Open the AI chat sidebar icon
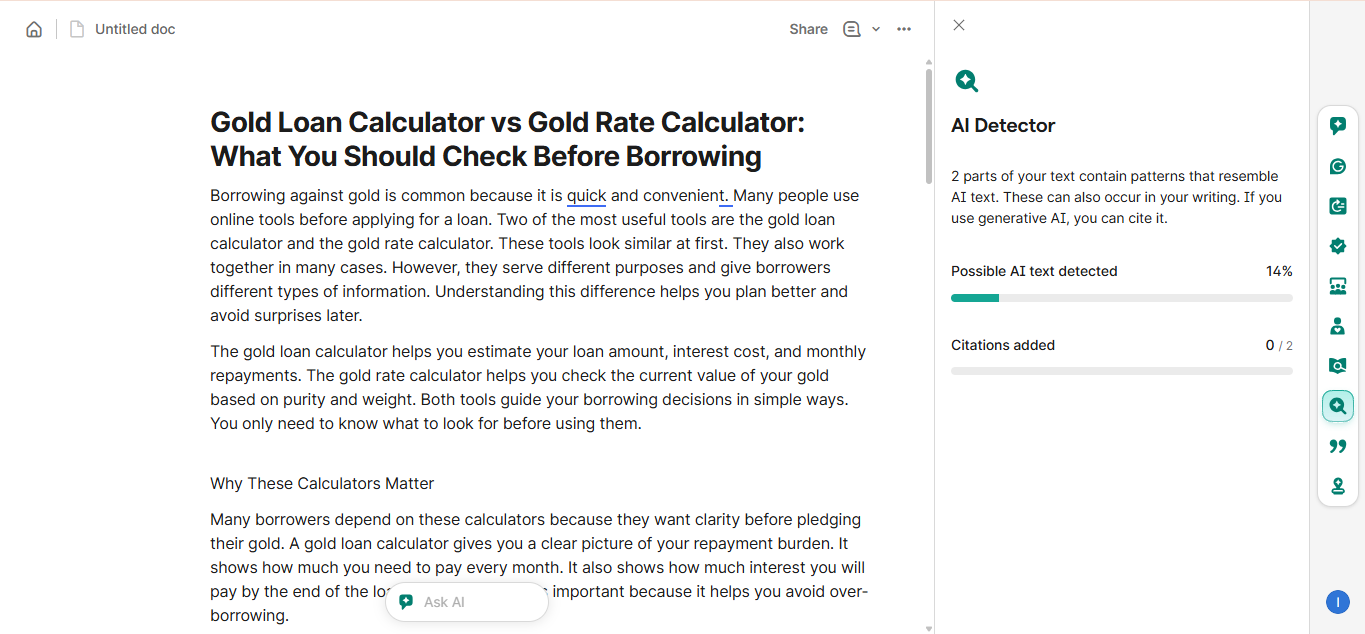The height and width of the screenshot is (634, 1365). [x=1338, y=126]
